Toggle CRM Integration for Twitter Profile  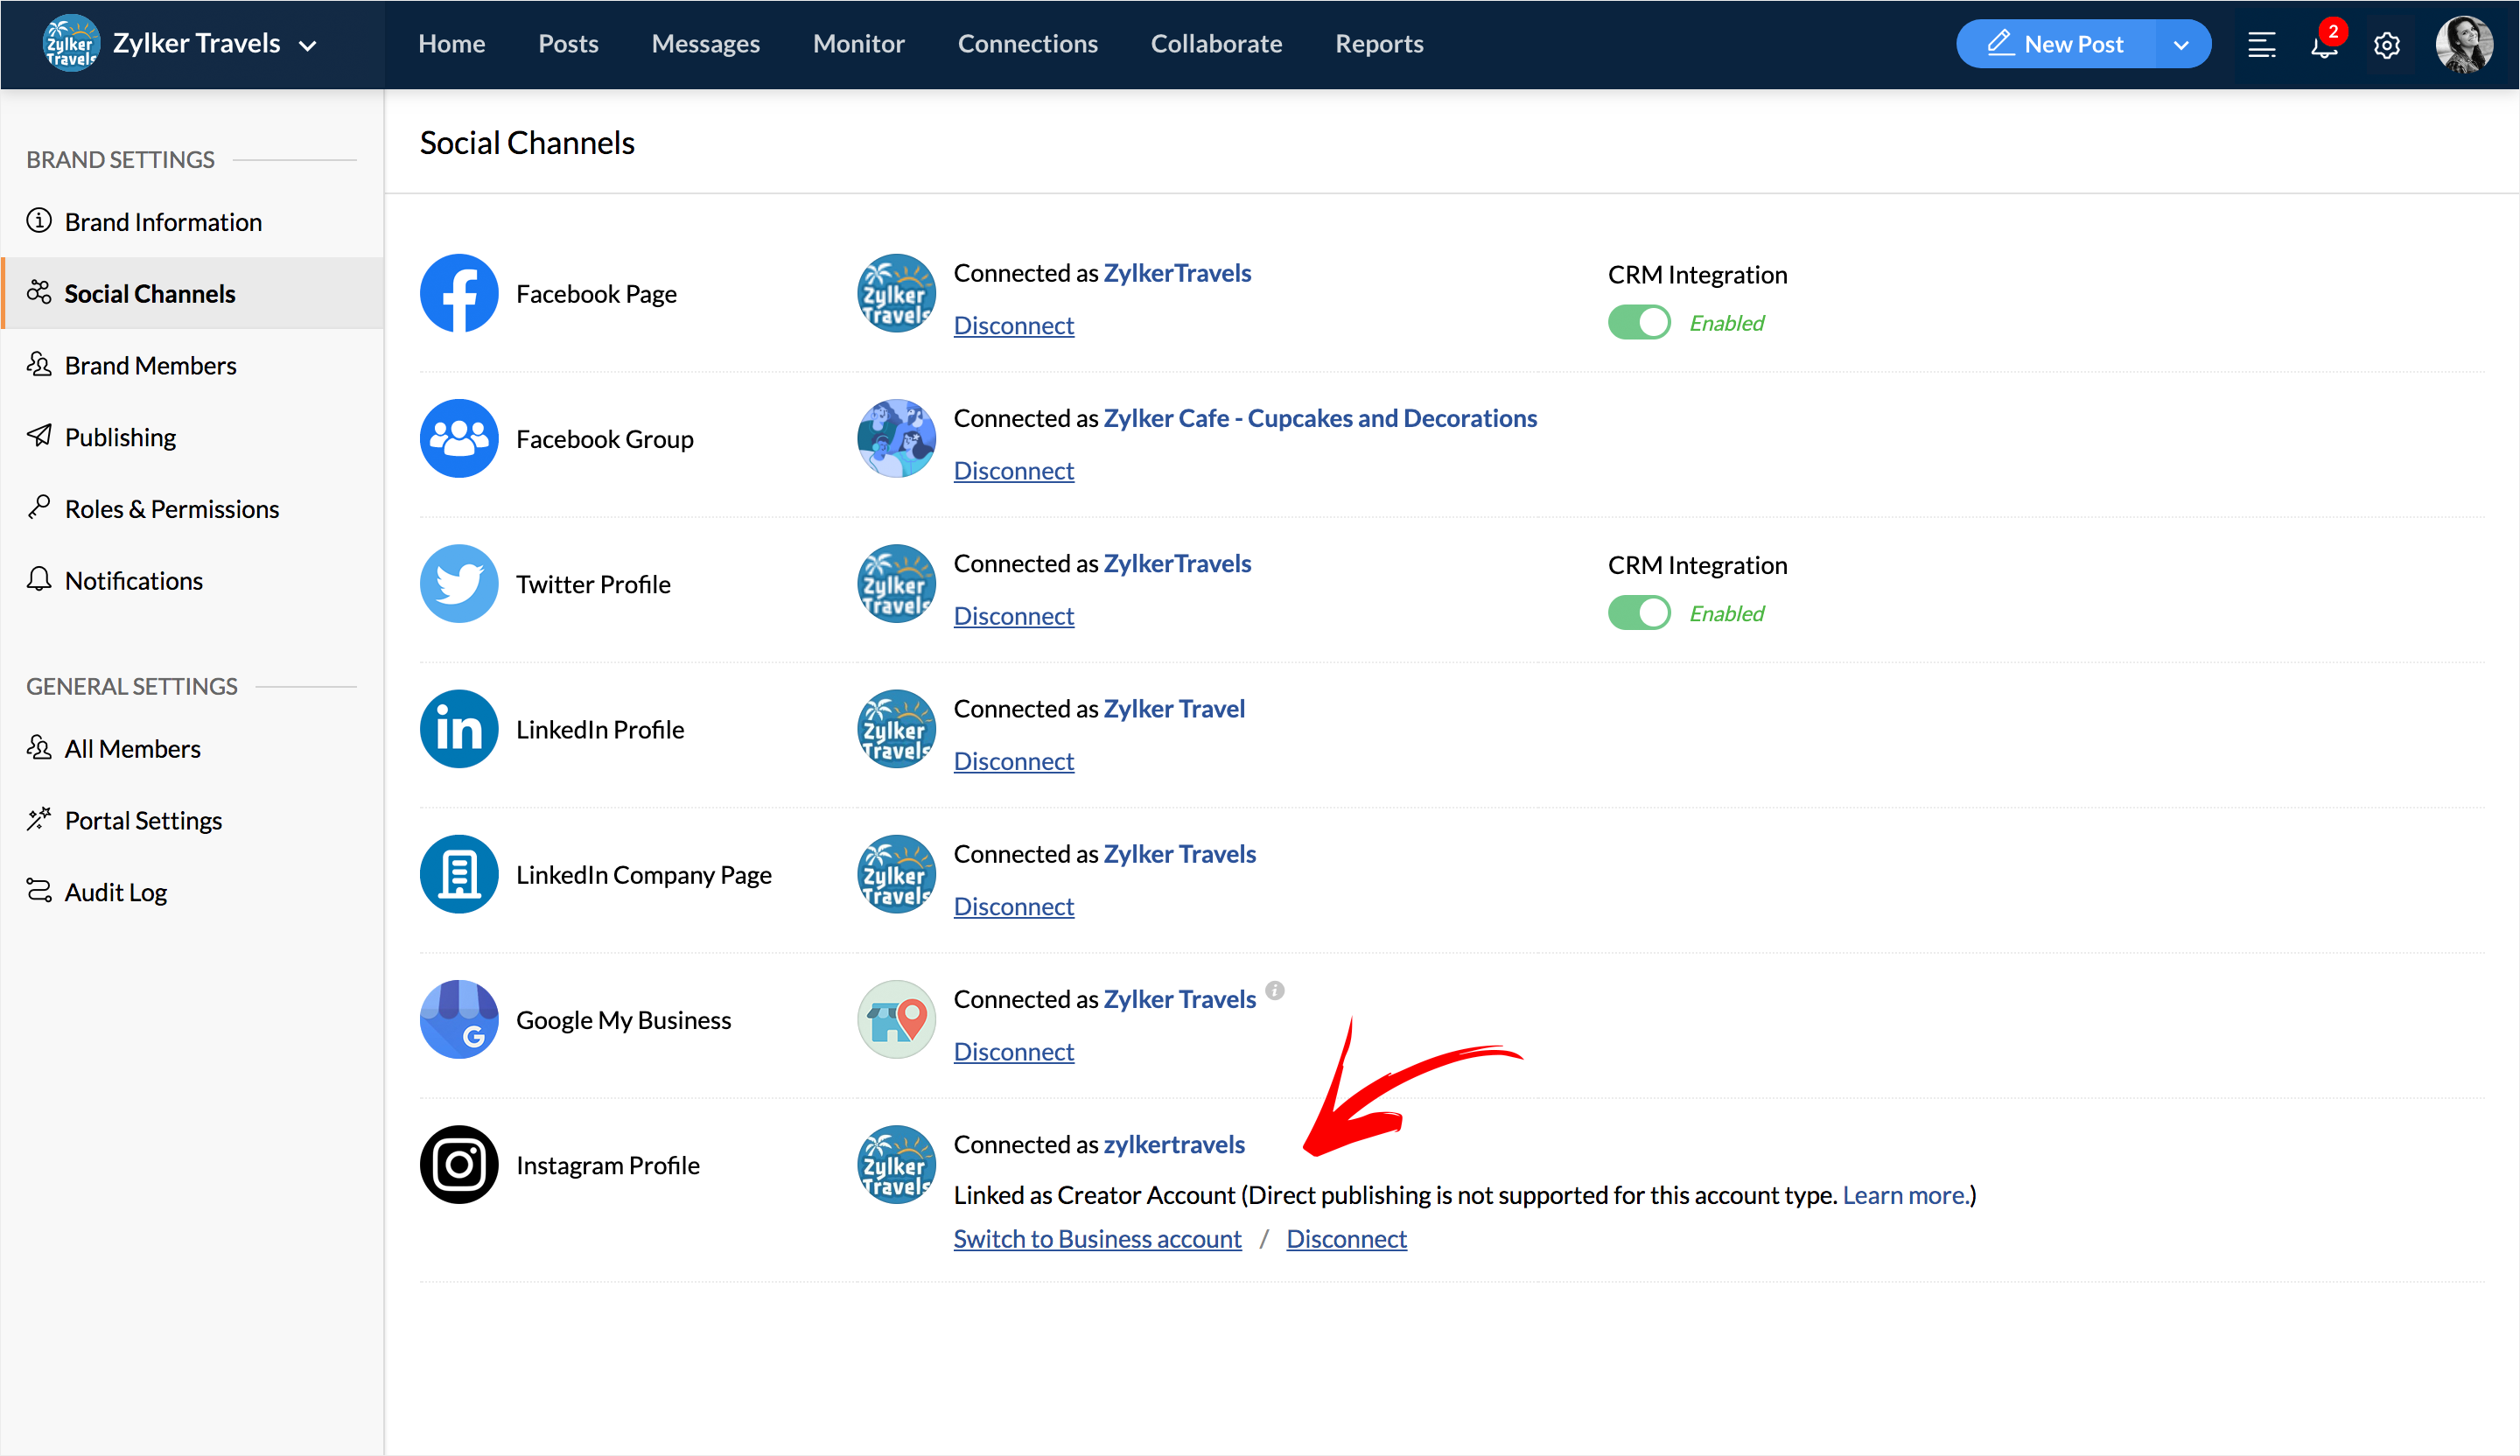click(1639, 613)
